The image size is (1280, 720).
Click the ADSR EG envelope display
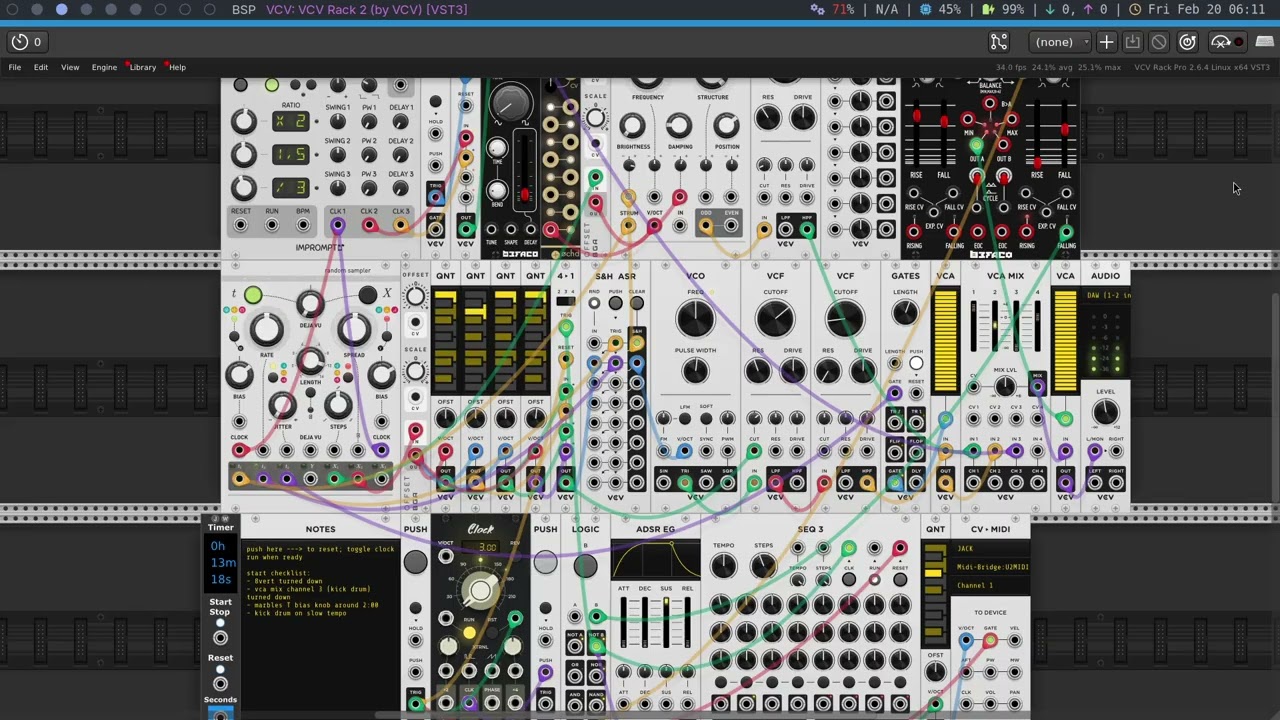(x=655, y=561)
